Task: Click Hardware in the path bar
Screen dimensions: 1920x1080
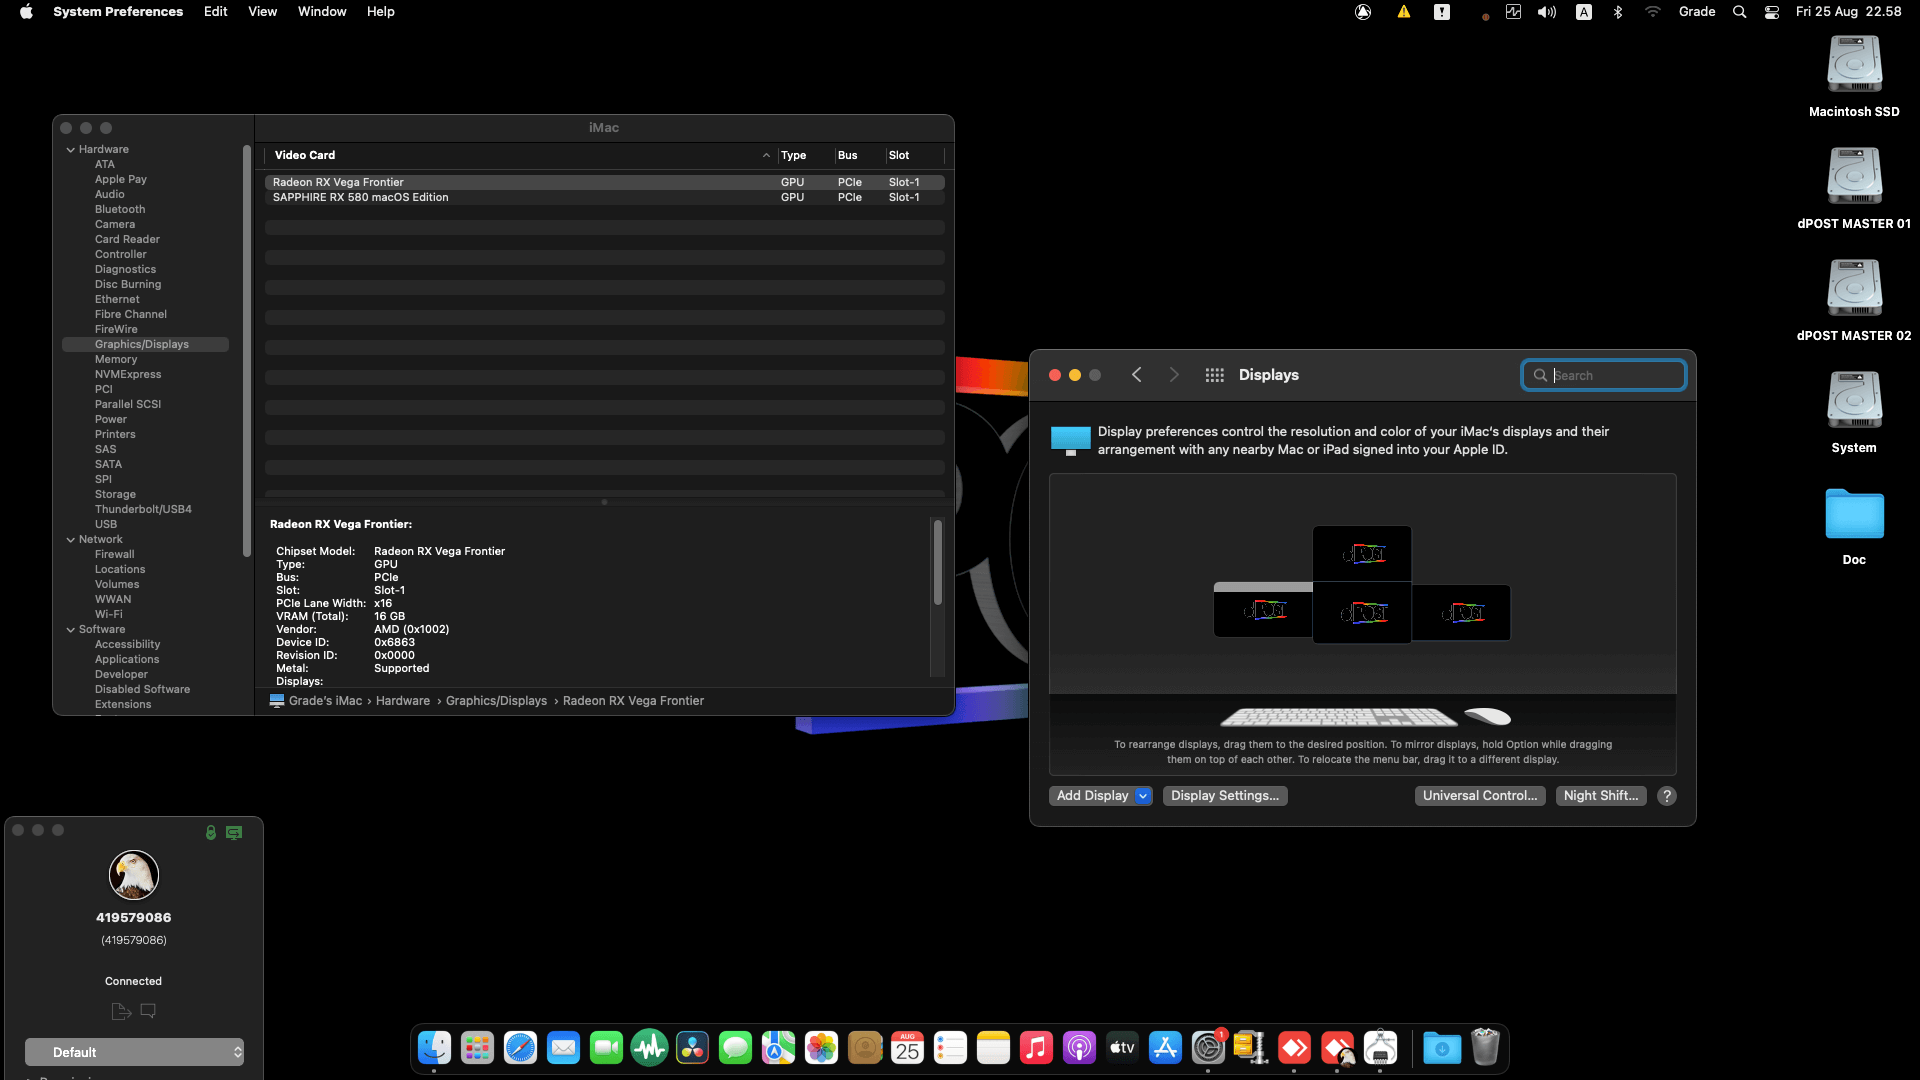Action: click(403, 701)
